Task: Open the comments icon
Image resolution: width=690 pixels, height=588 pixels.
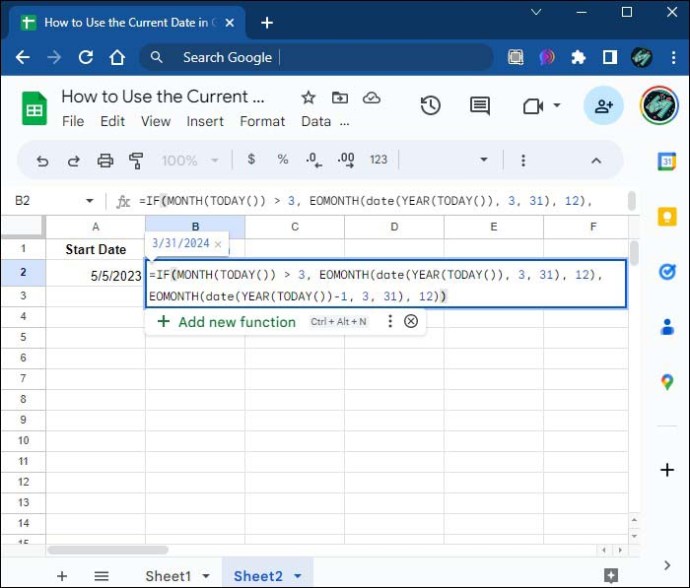Action: point(480,106)
